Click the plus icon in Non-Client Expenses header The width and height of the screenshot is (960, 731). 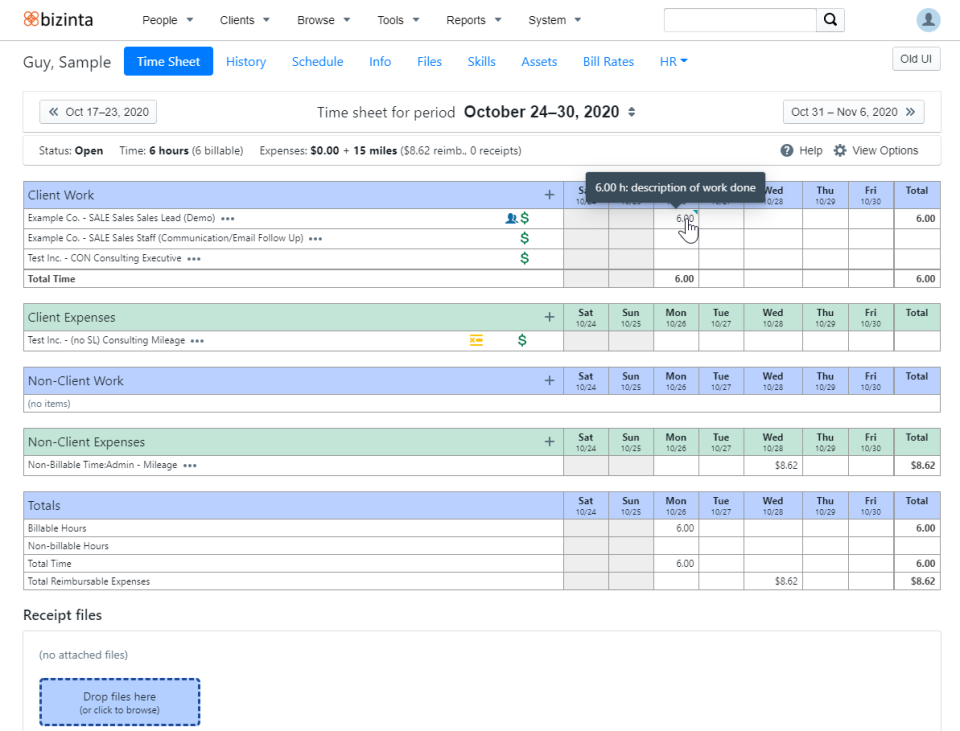click(x=549, y=441)
